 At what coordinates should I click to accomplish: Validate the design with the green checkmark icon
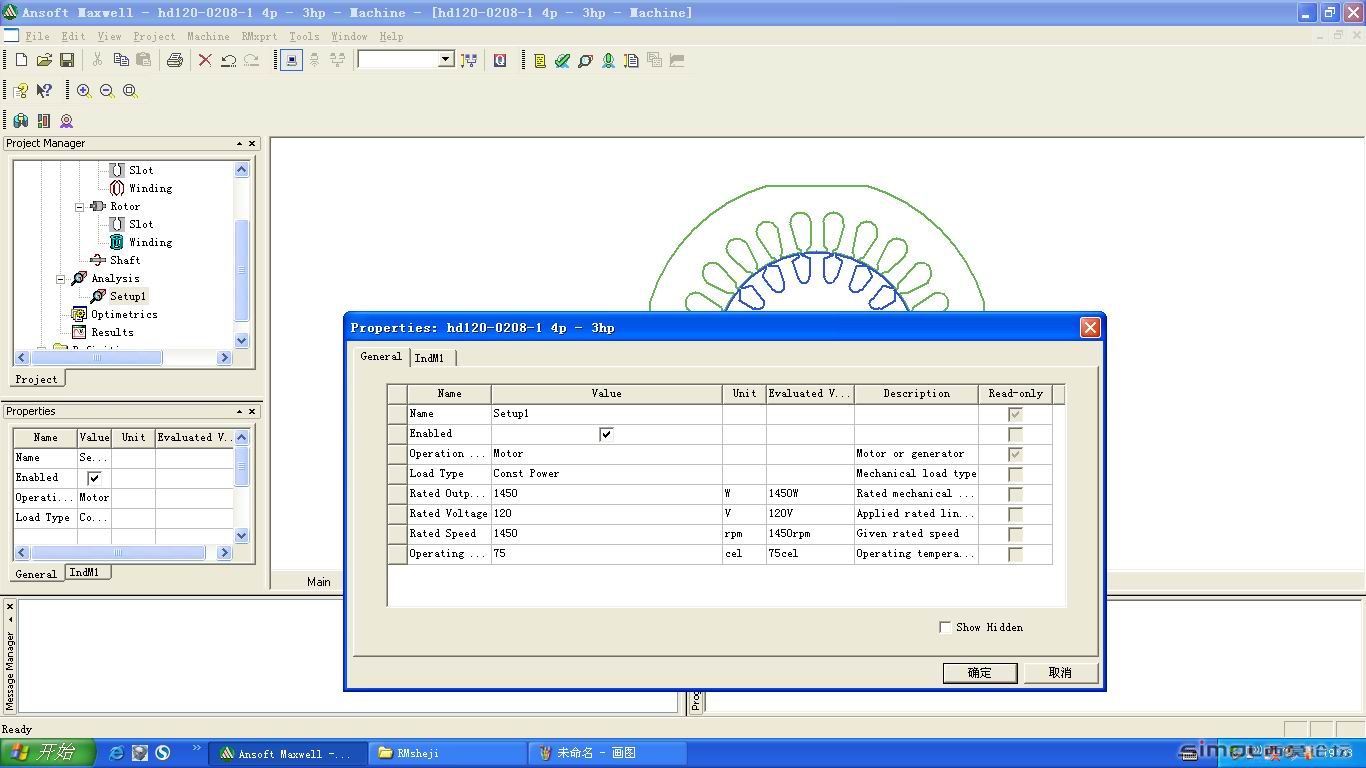point(563,60)
